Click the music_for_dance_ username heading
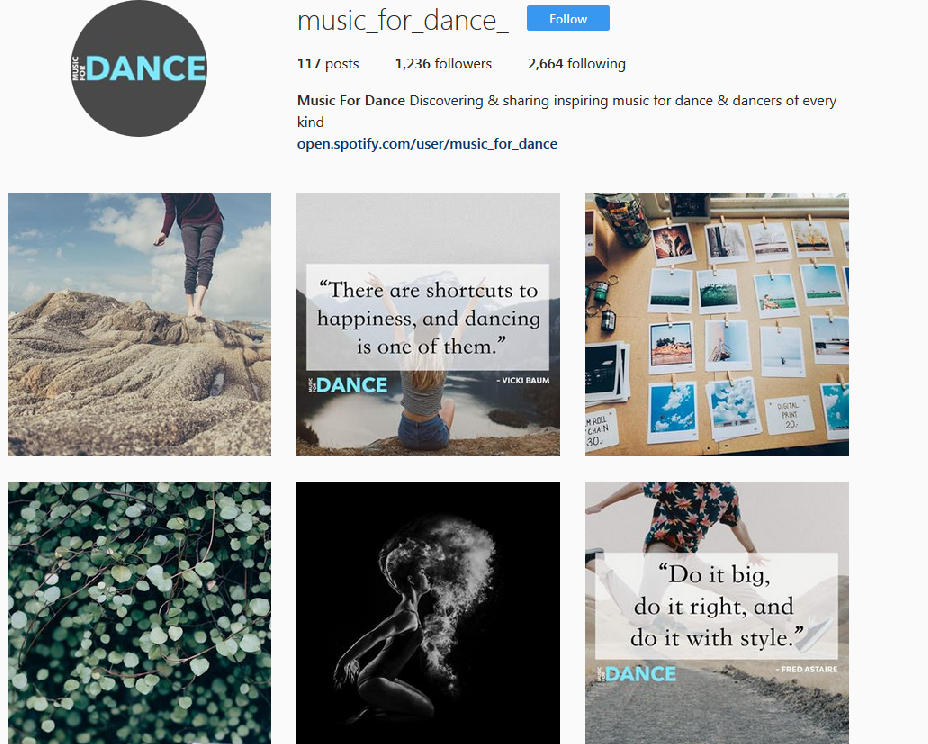Image resolution: width=928 pixels, height=744 pixels. tap(402, 21)
